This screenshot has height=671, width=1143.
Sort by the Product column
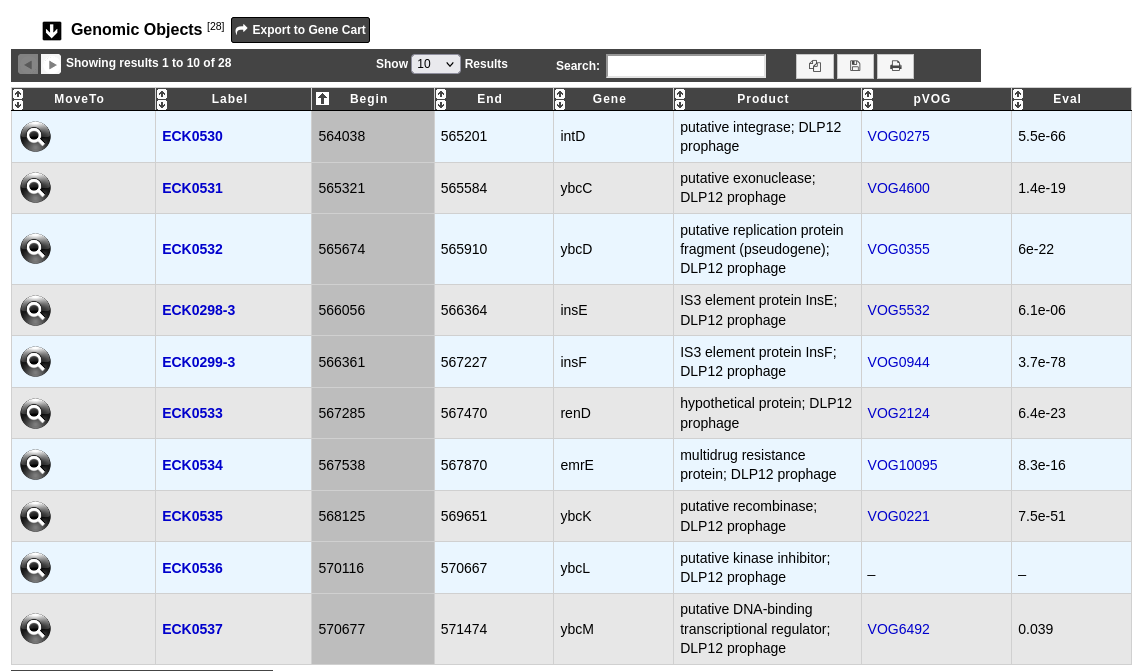(x=767, y=99)
